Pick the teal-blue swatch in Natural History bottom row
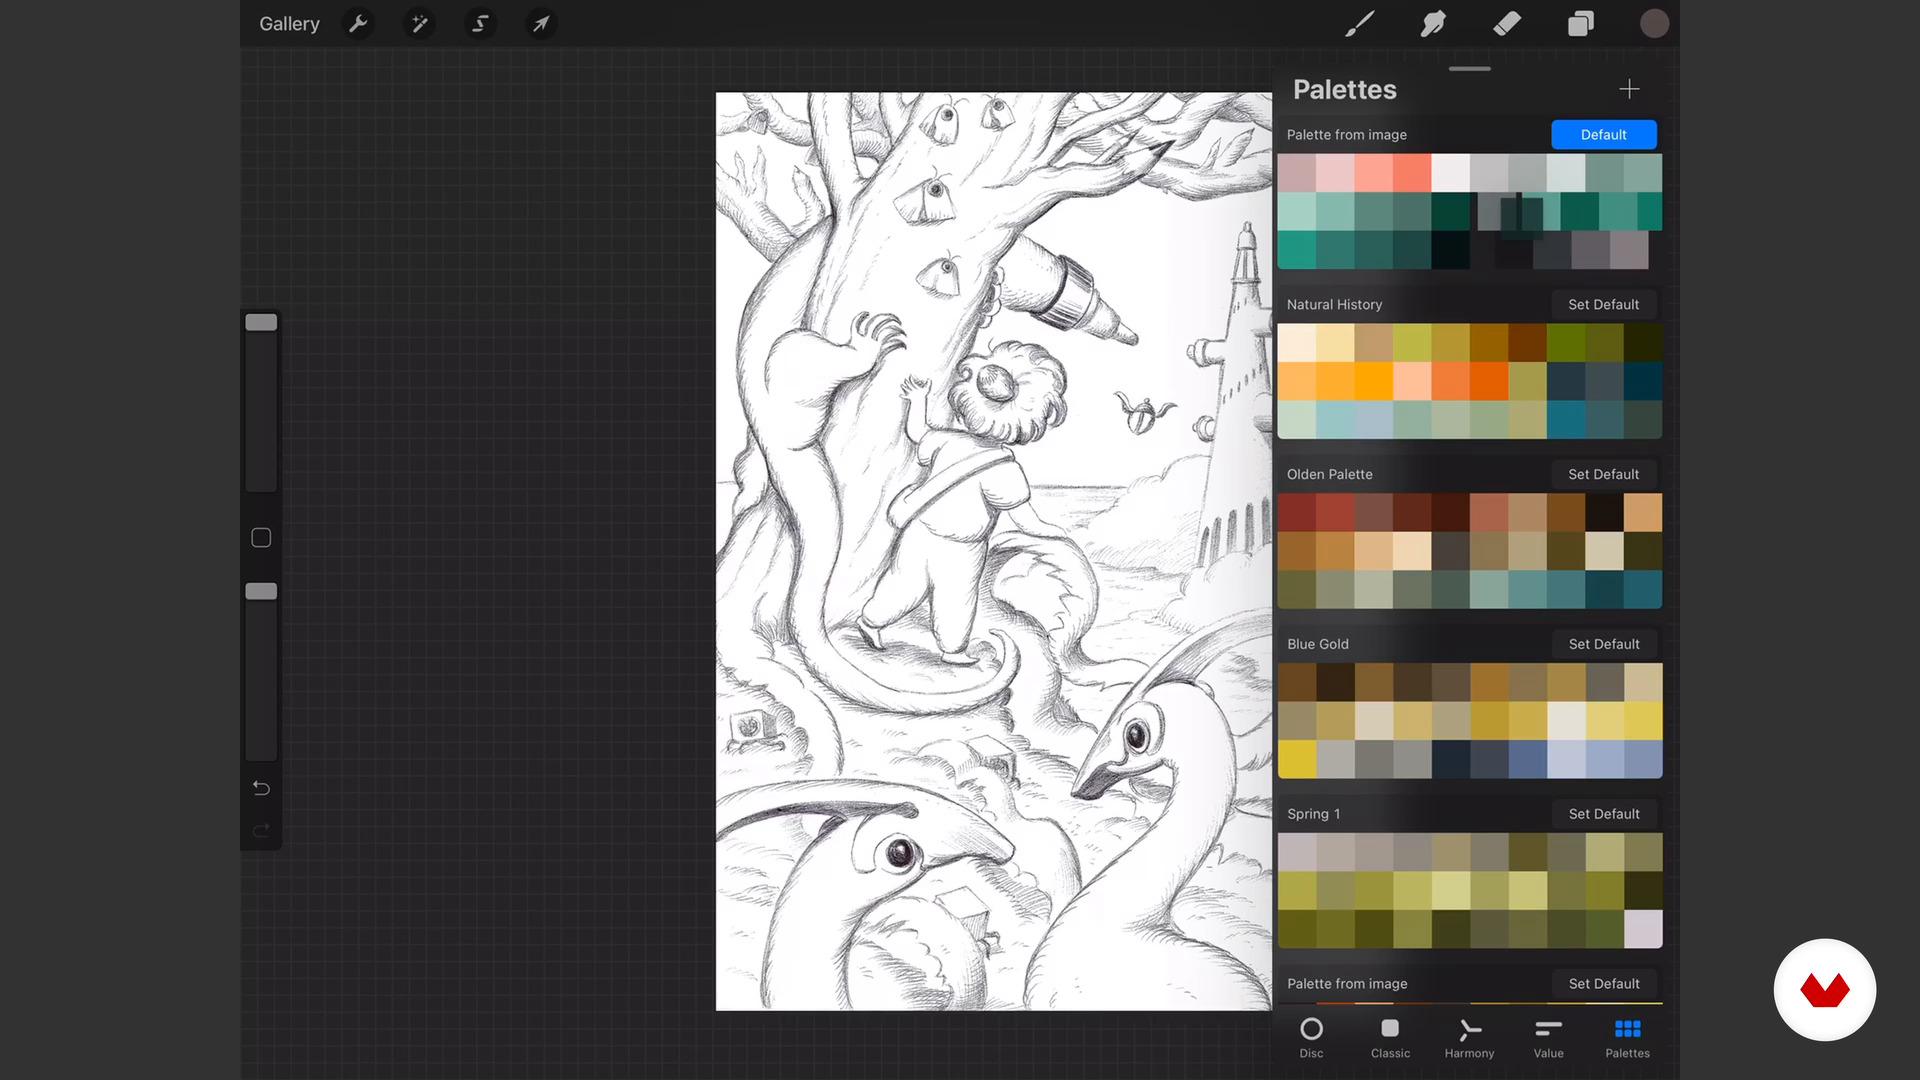Screen dimensions: 1920x1080 pos(1566,420)
